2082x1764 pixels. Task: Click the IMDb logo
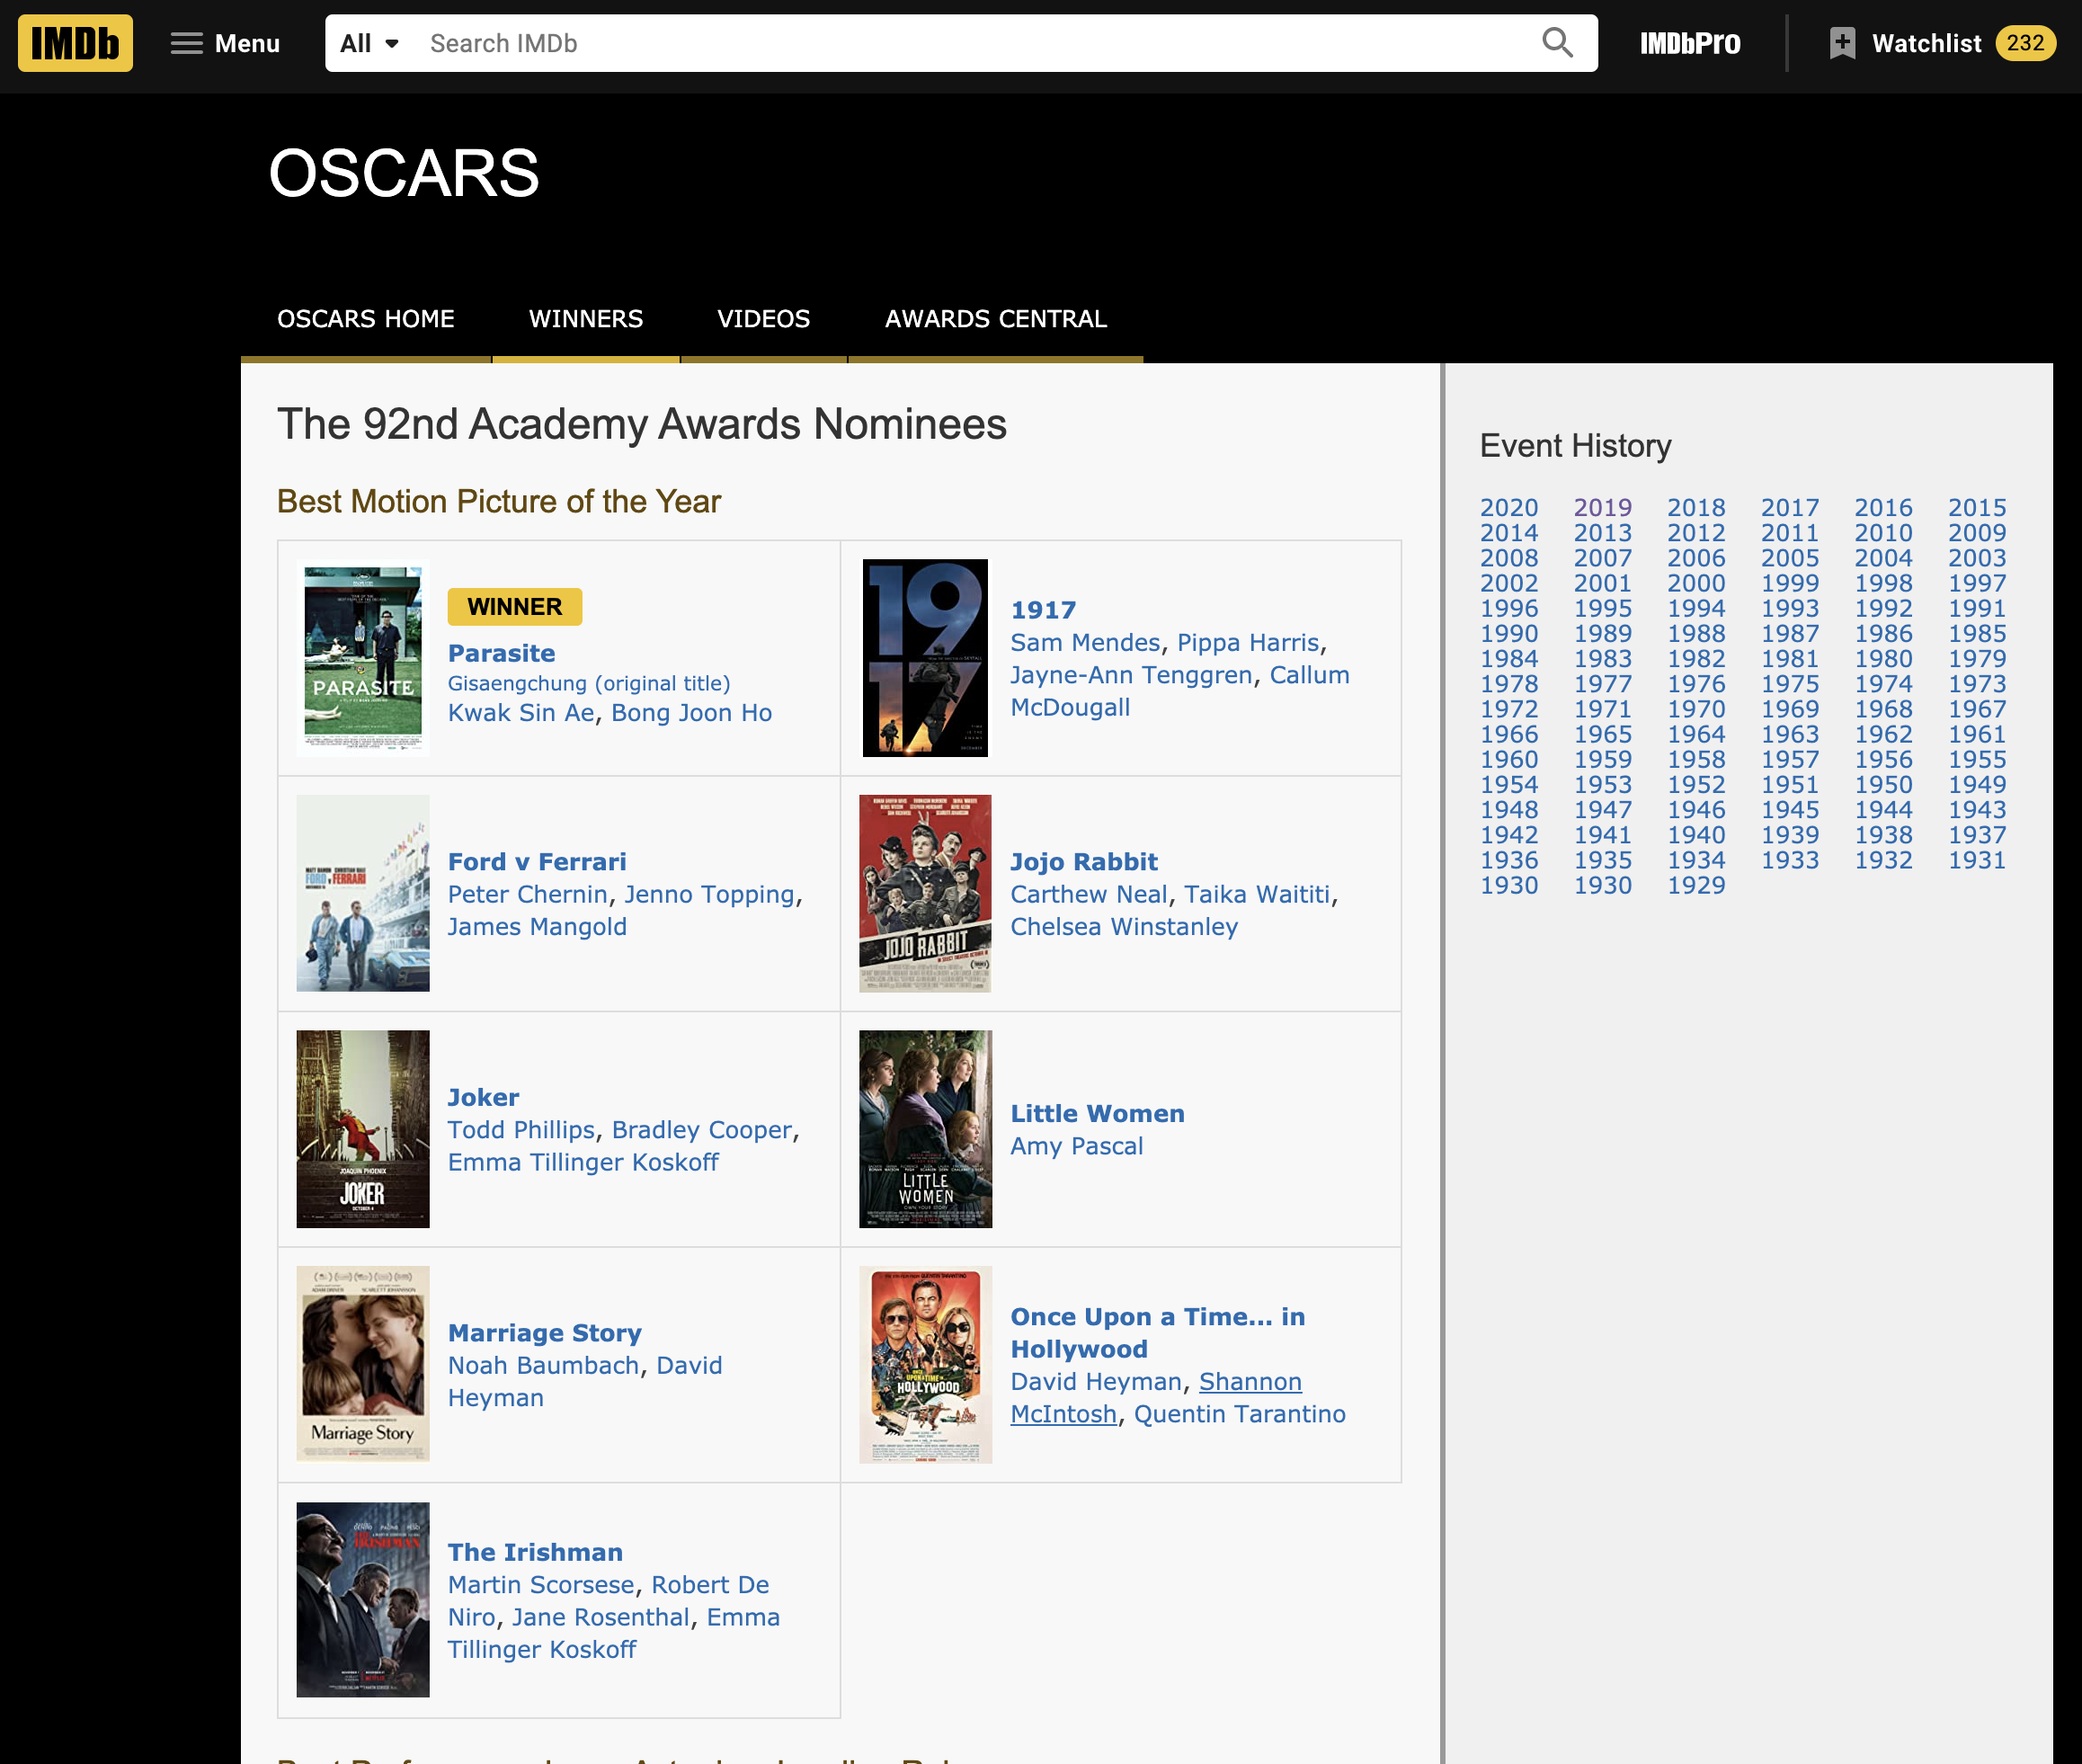75,43
